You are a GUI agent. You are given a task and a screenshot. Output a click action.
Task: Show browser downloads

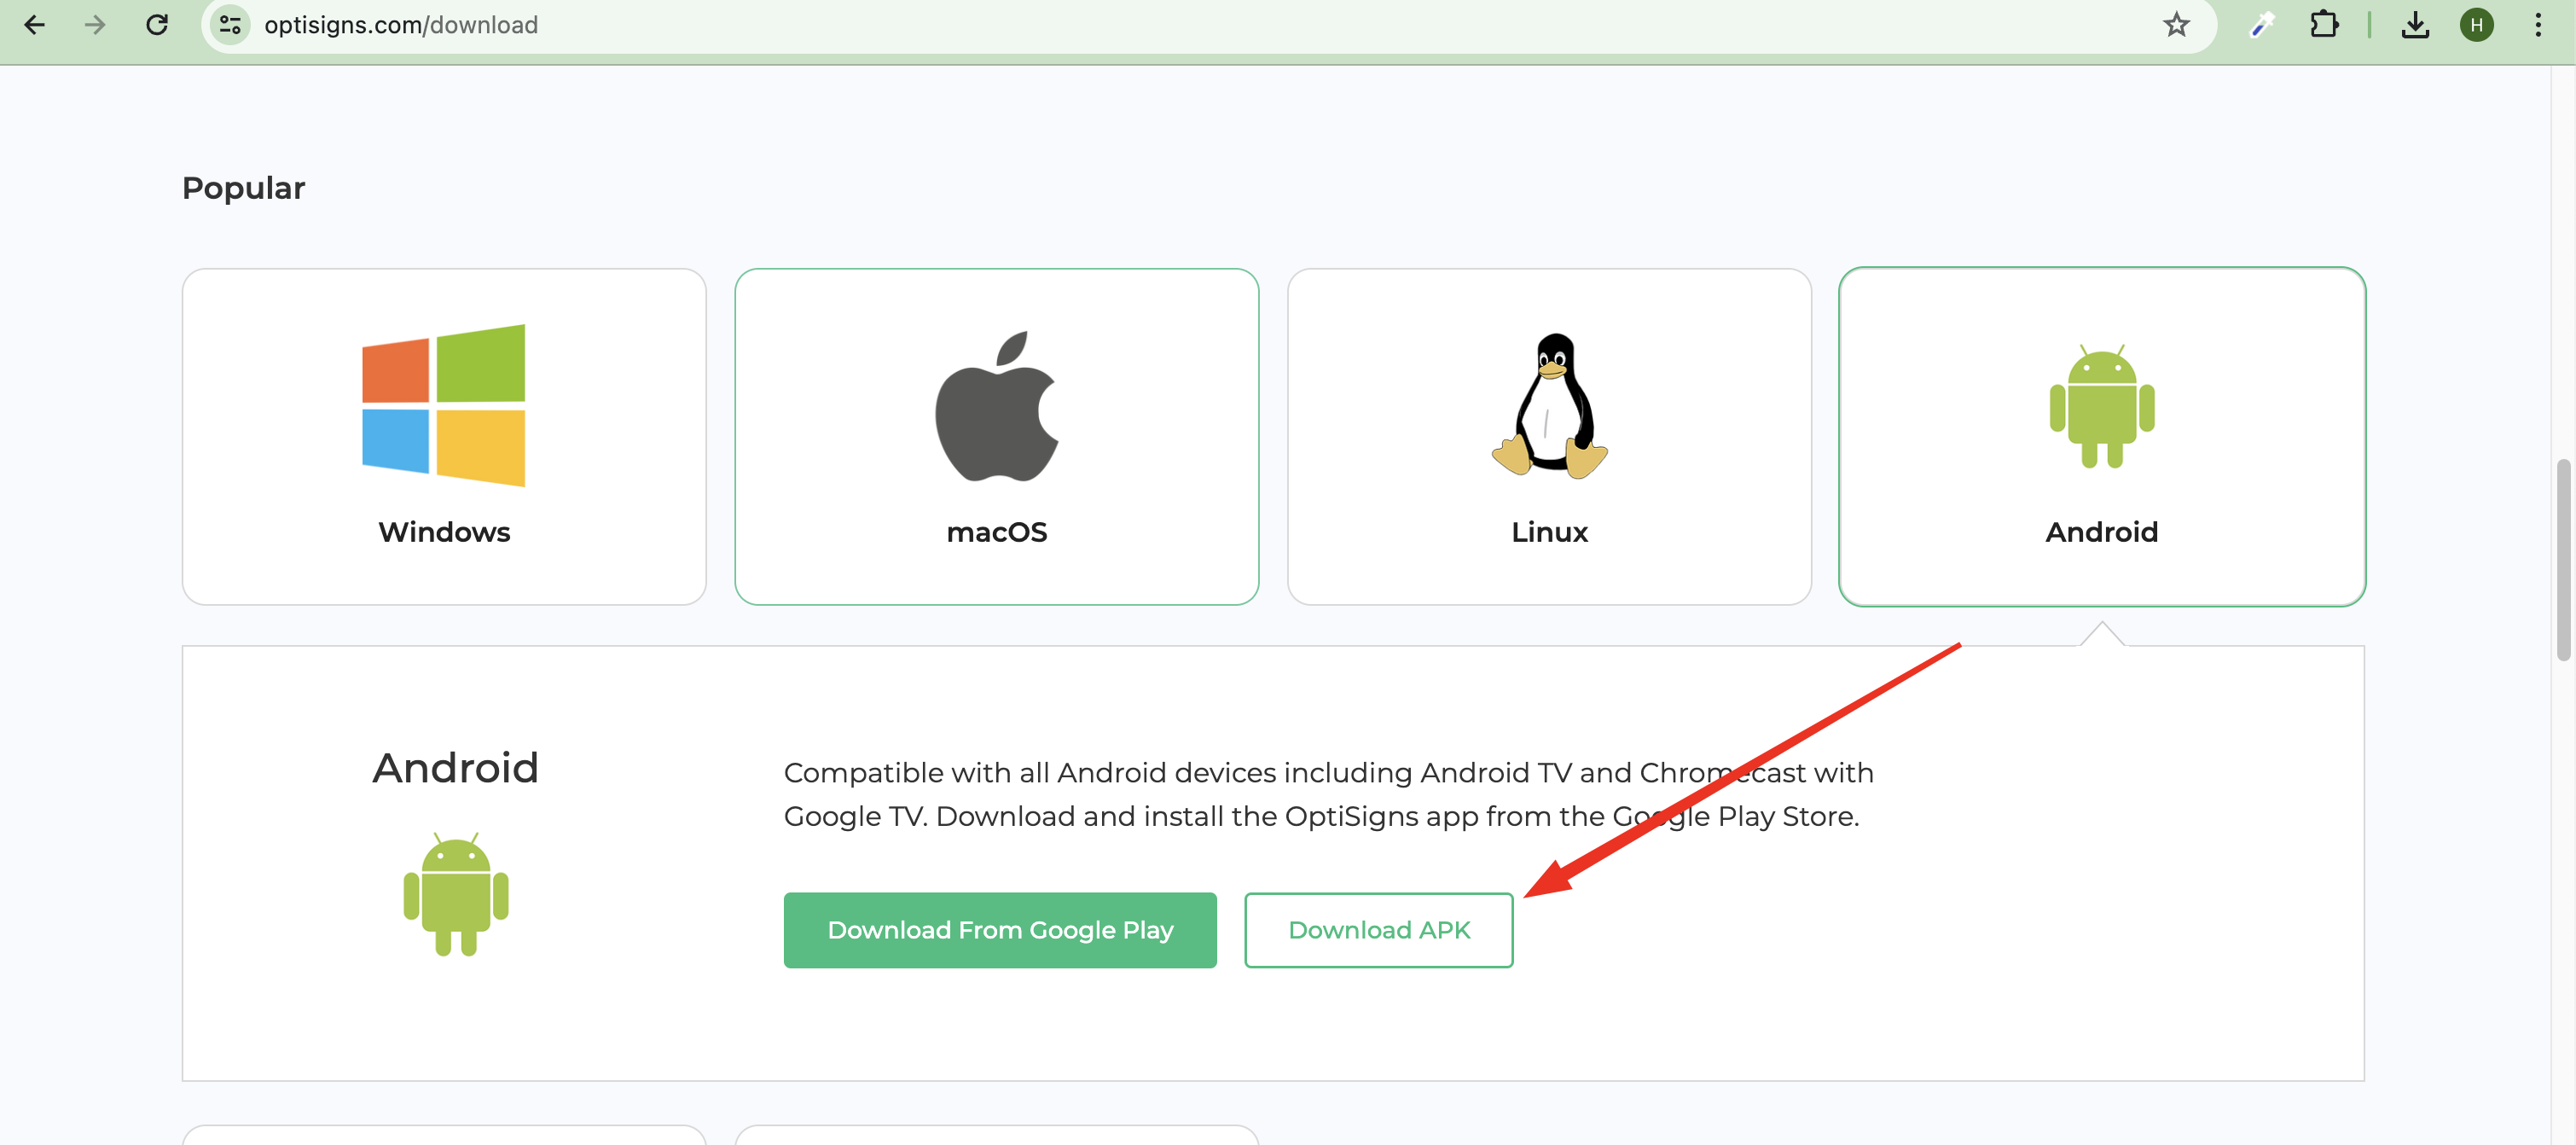(x=2415, y=25)
